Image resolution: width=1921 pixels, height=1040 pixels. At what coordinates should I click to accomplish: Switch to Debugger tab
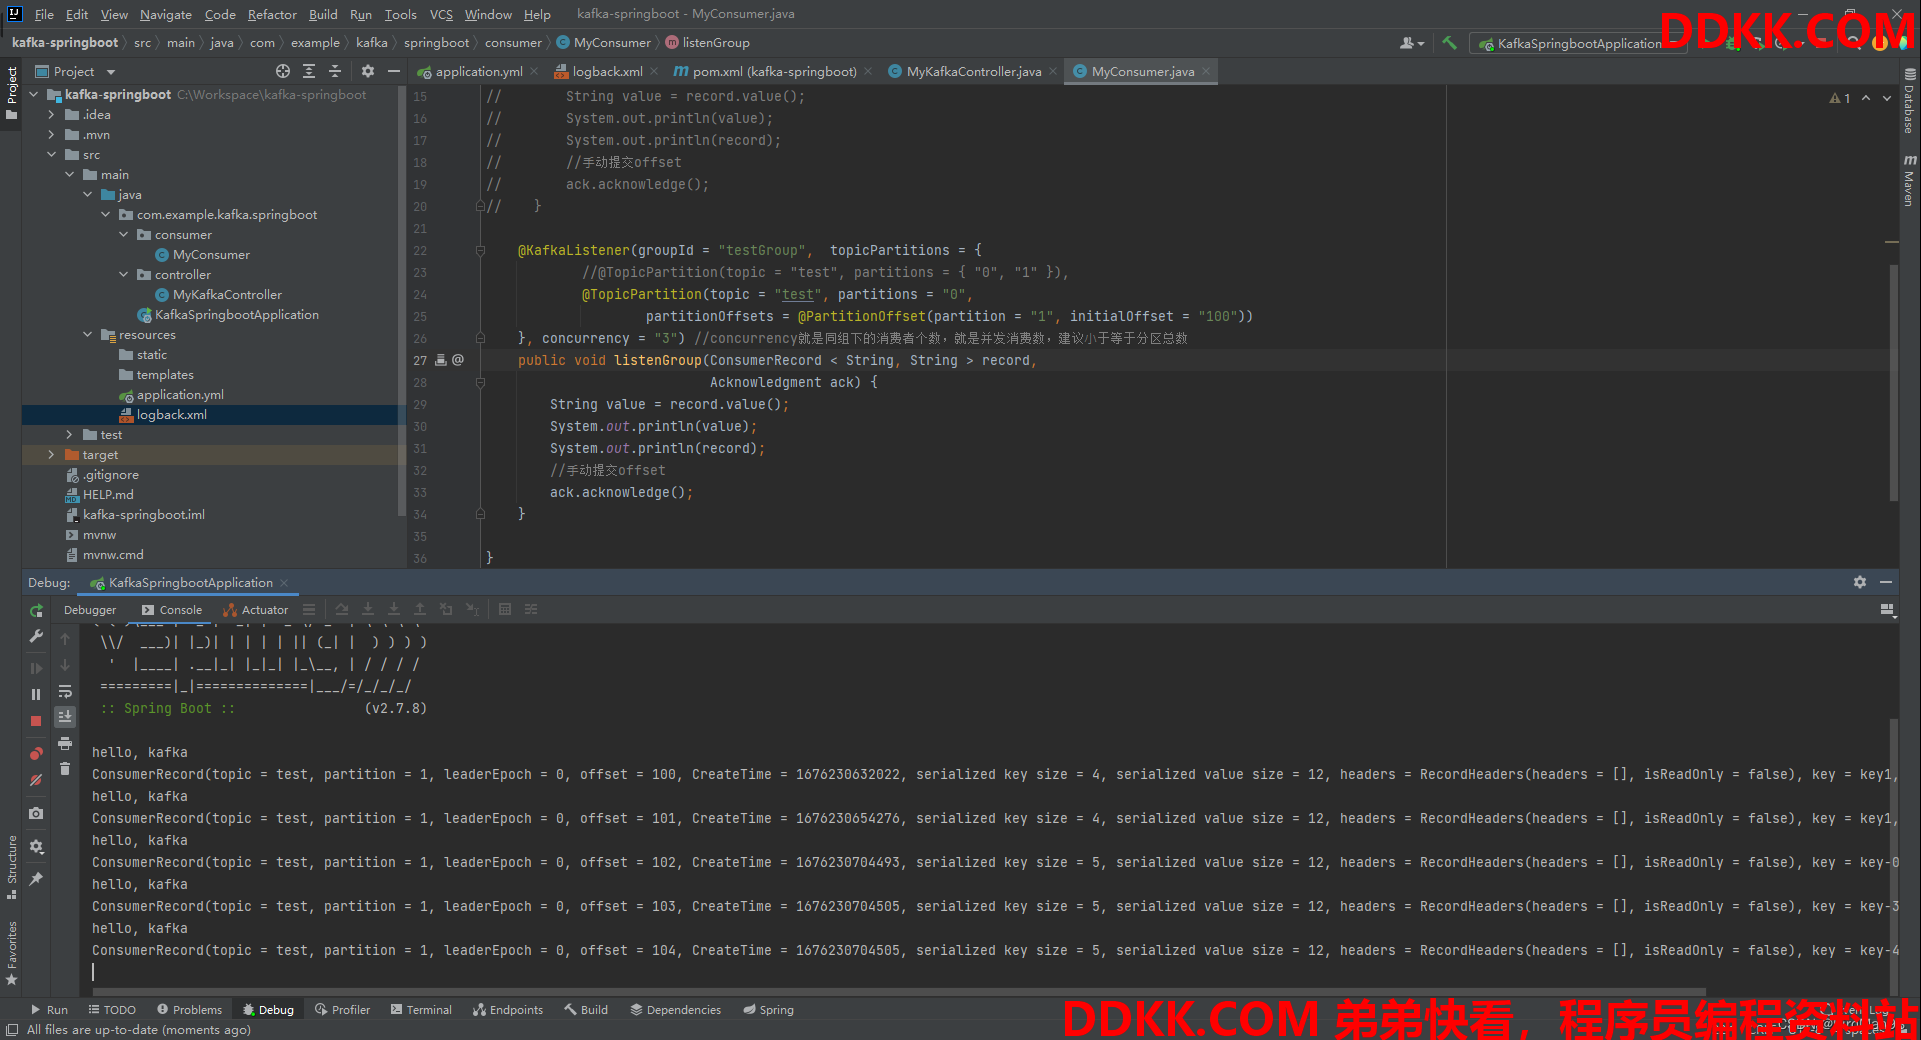[x=90, y=610]
